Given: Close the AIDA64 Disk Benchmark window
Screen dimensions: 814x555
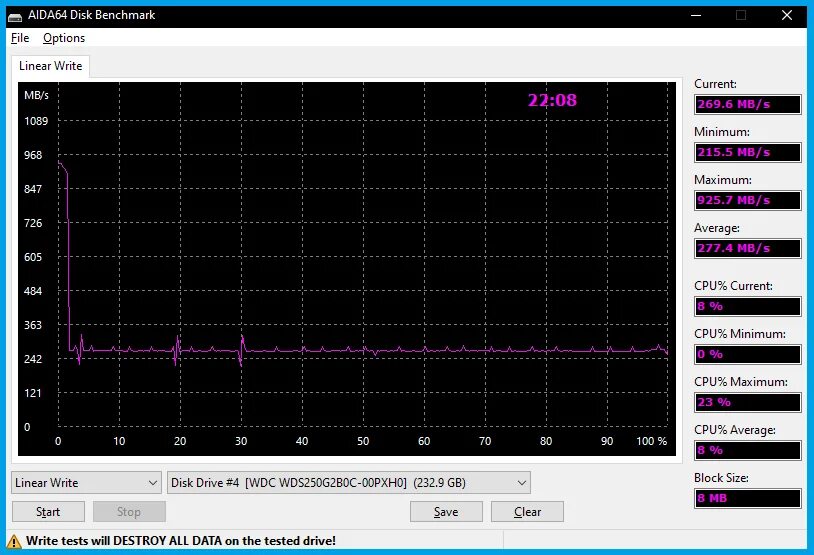Looking at the screenshot, I should pyautogui.click(x=787, y=16).
